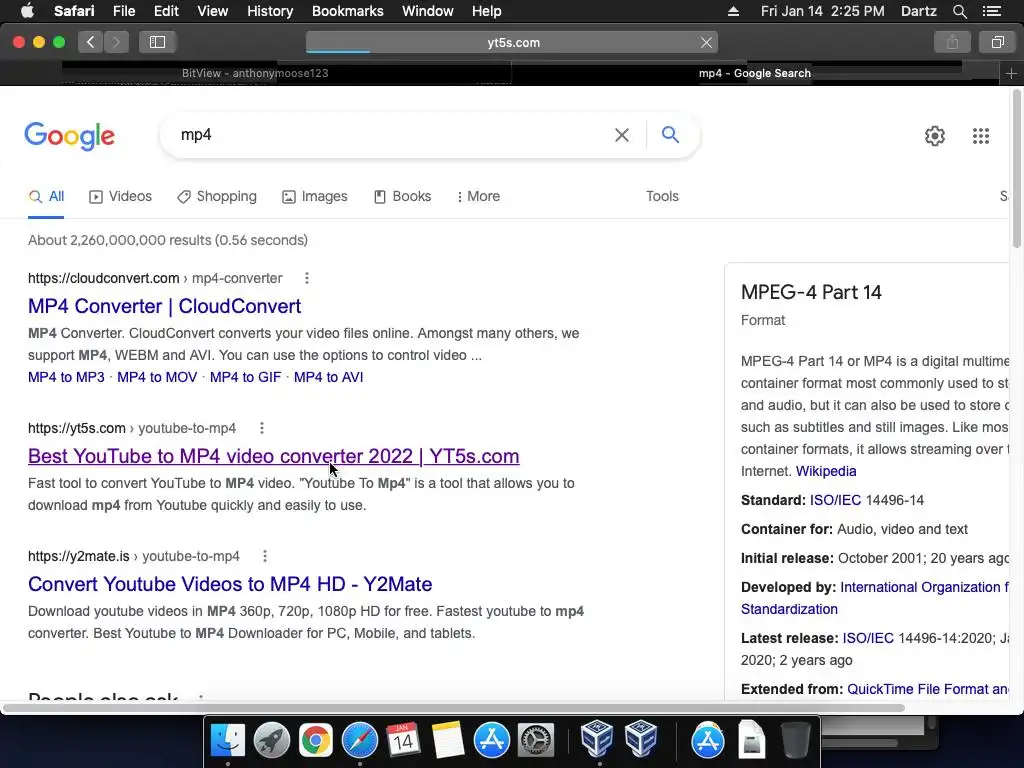Open three-dot menu beside y2mate.is result

tap(264, 556)
